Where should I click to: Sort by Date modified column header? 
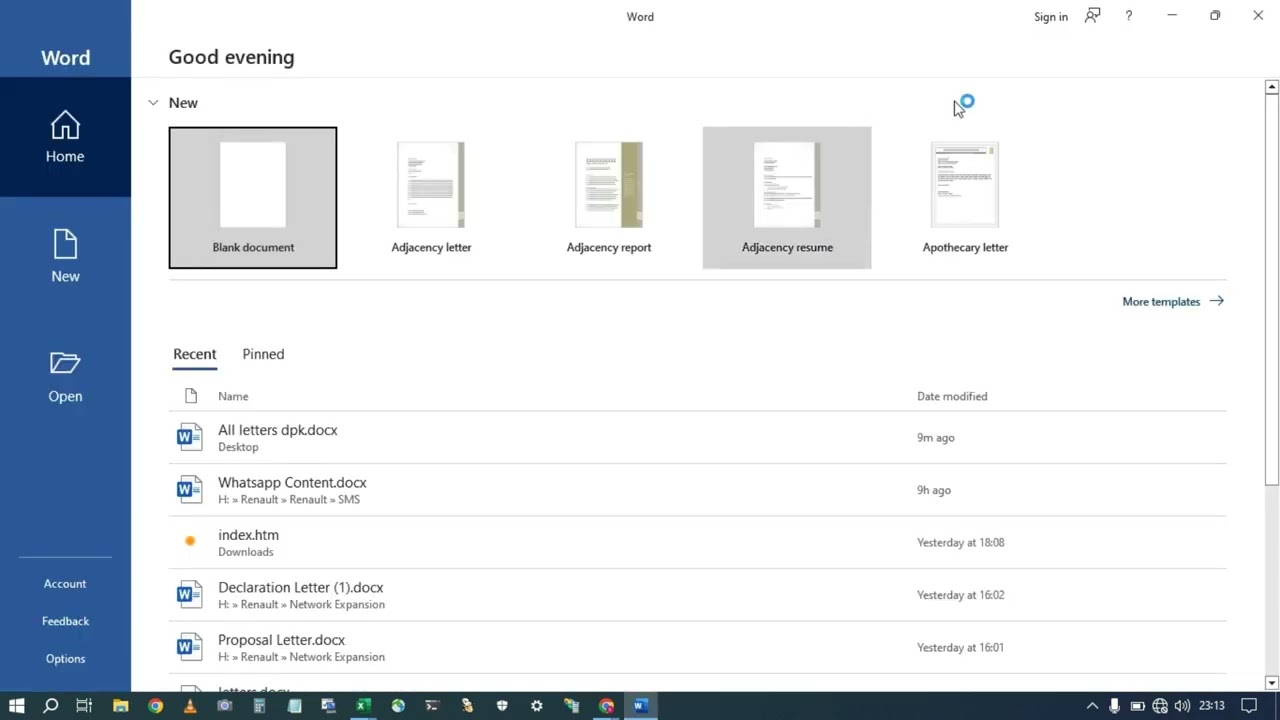click(952, 396)
